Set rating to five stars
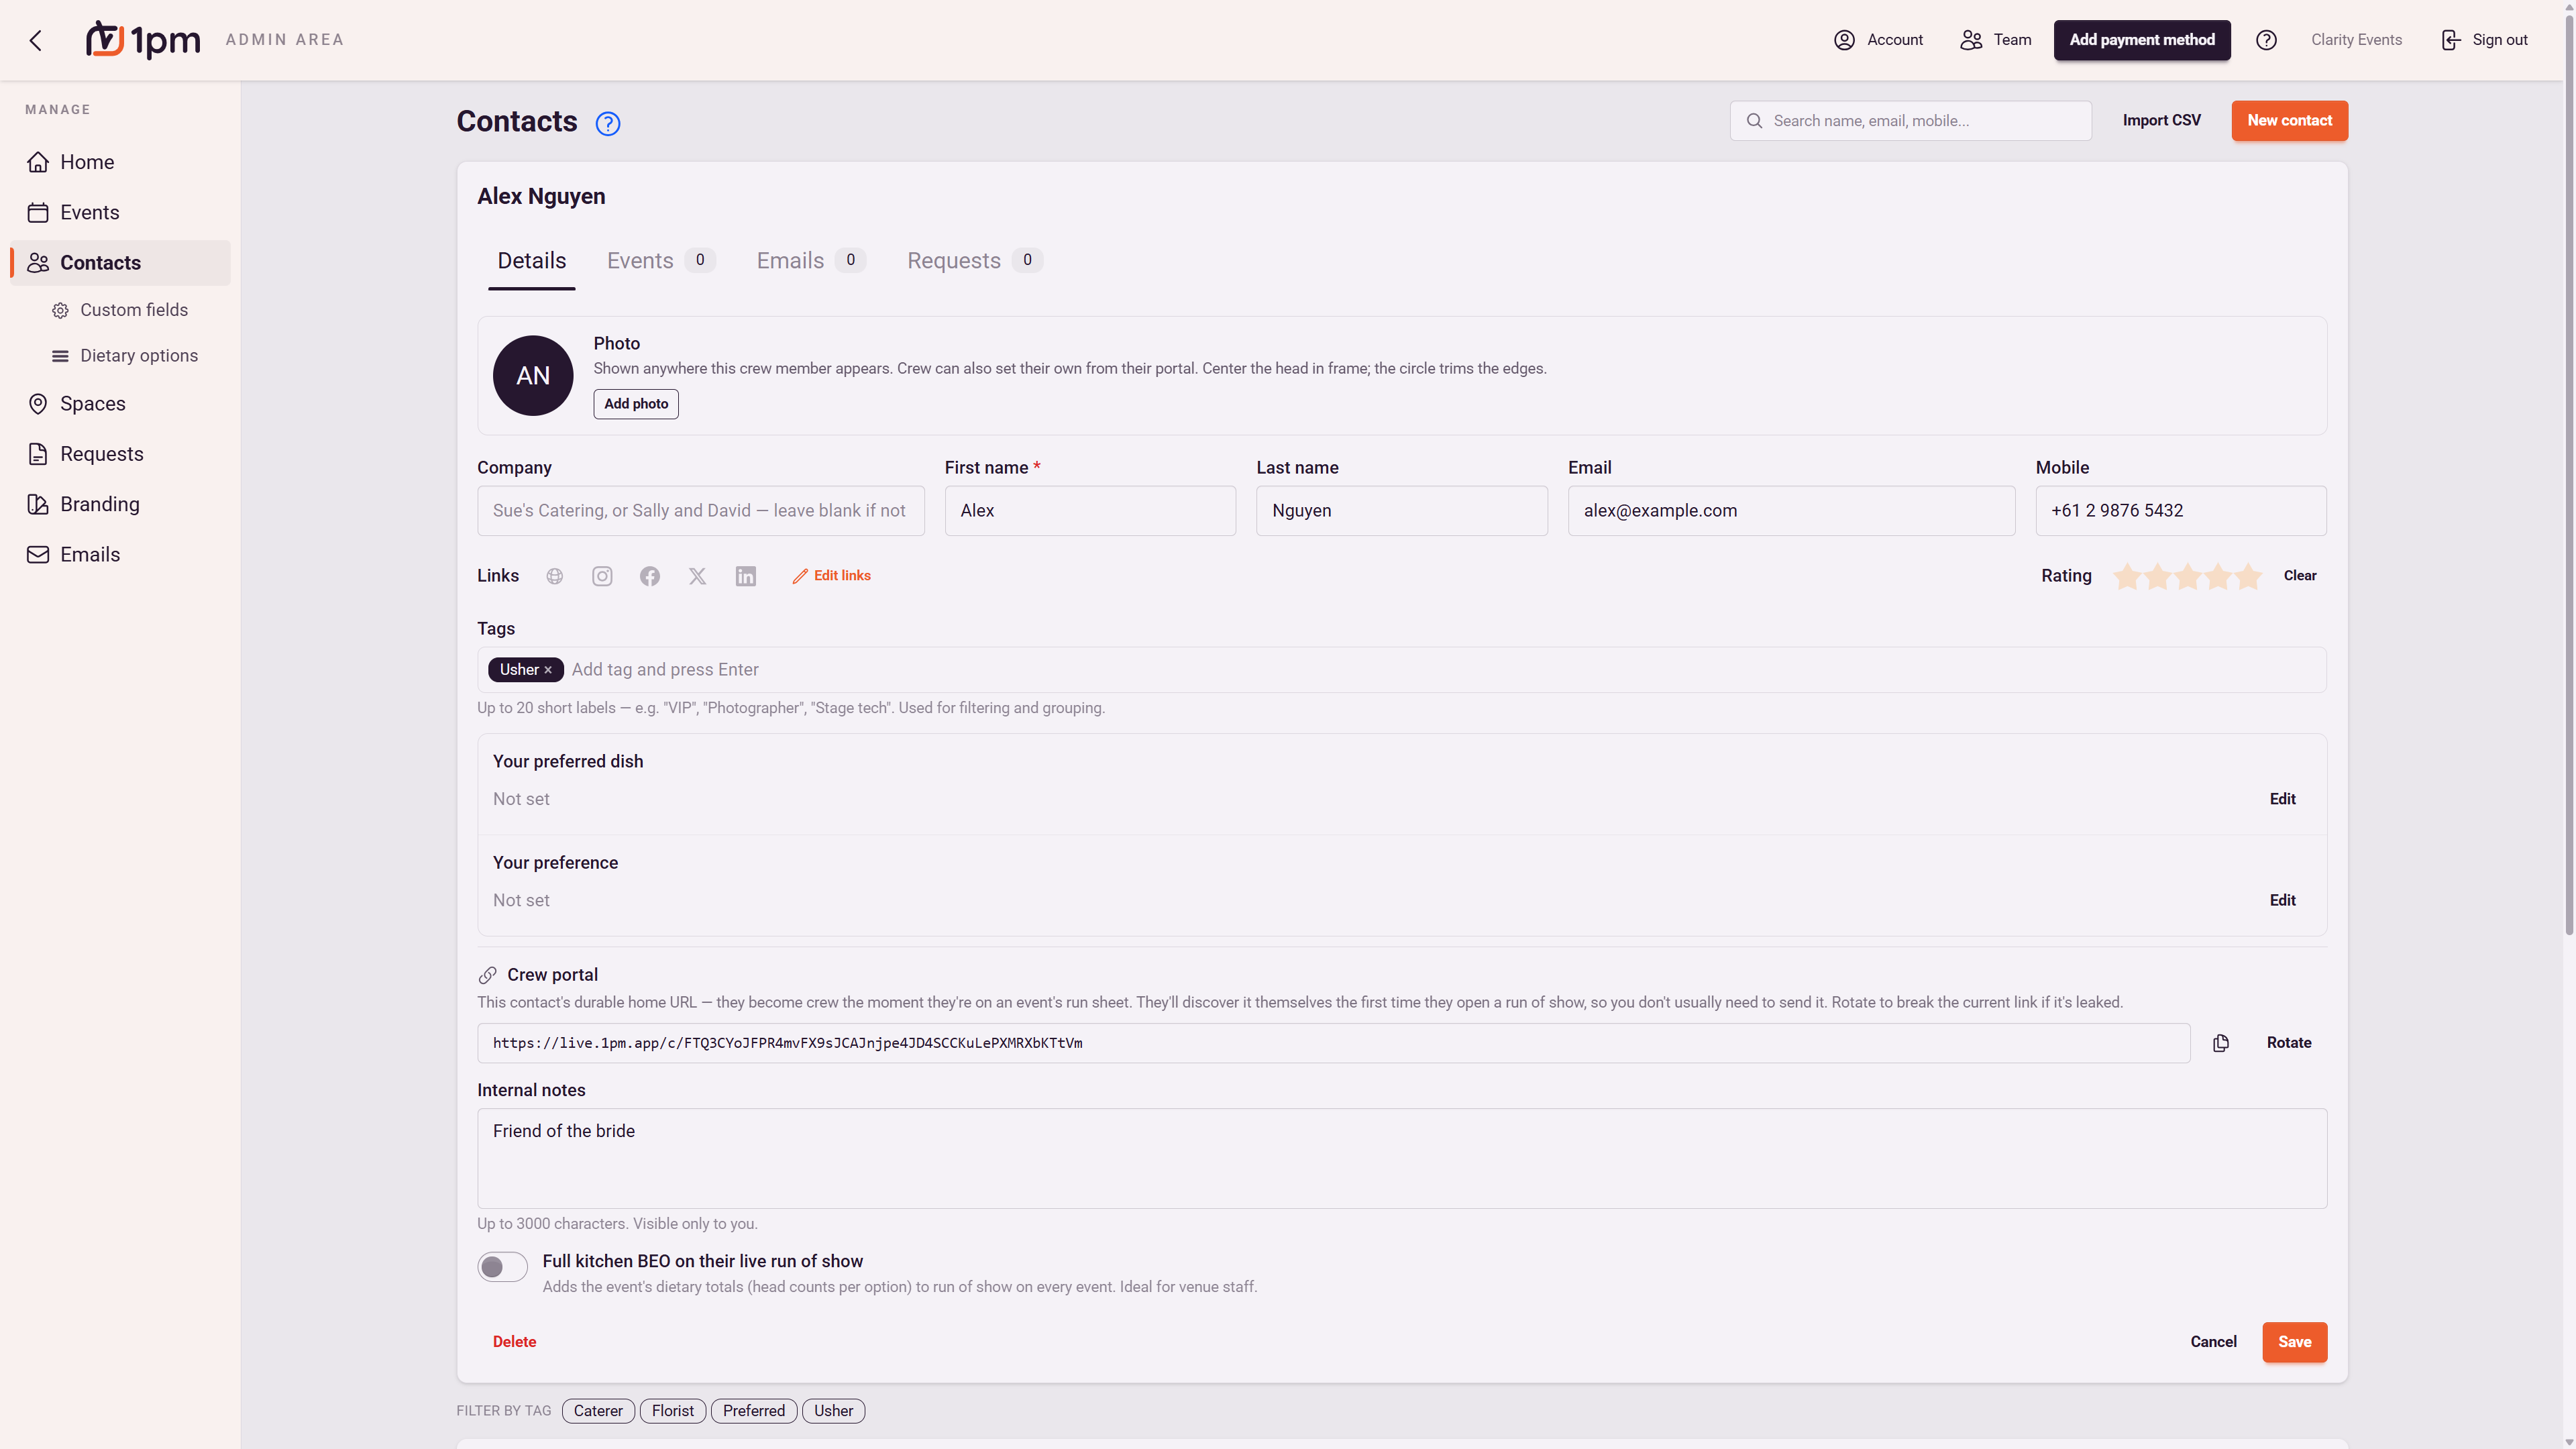 click(x=2248, y=576)
